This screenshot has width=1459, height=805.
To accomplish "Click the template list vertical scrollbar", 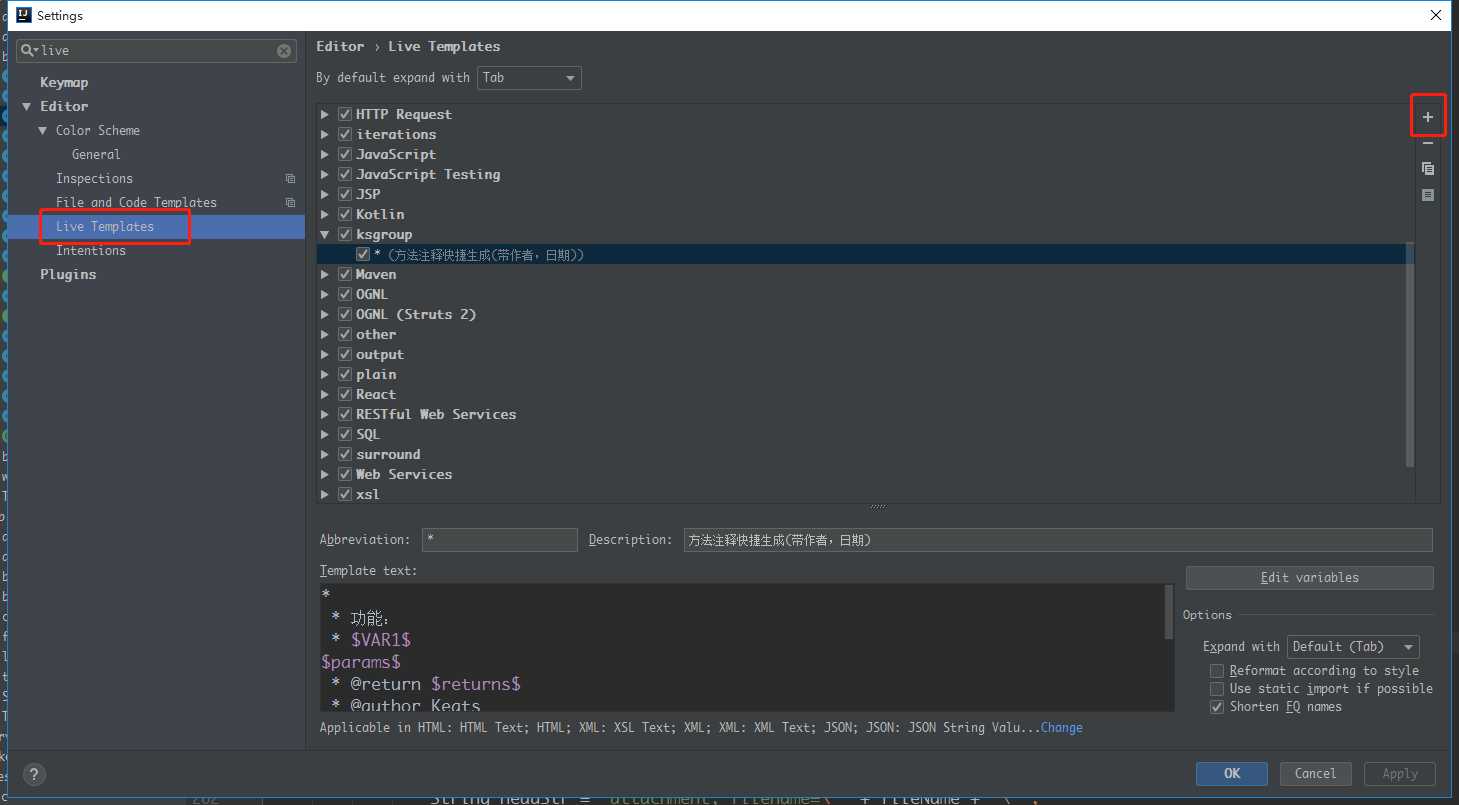I will (x=1410, y=354).
